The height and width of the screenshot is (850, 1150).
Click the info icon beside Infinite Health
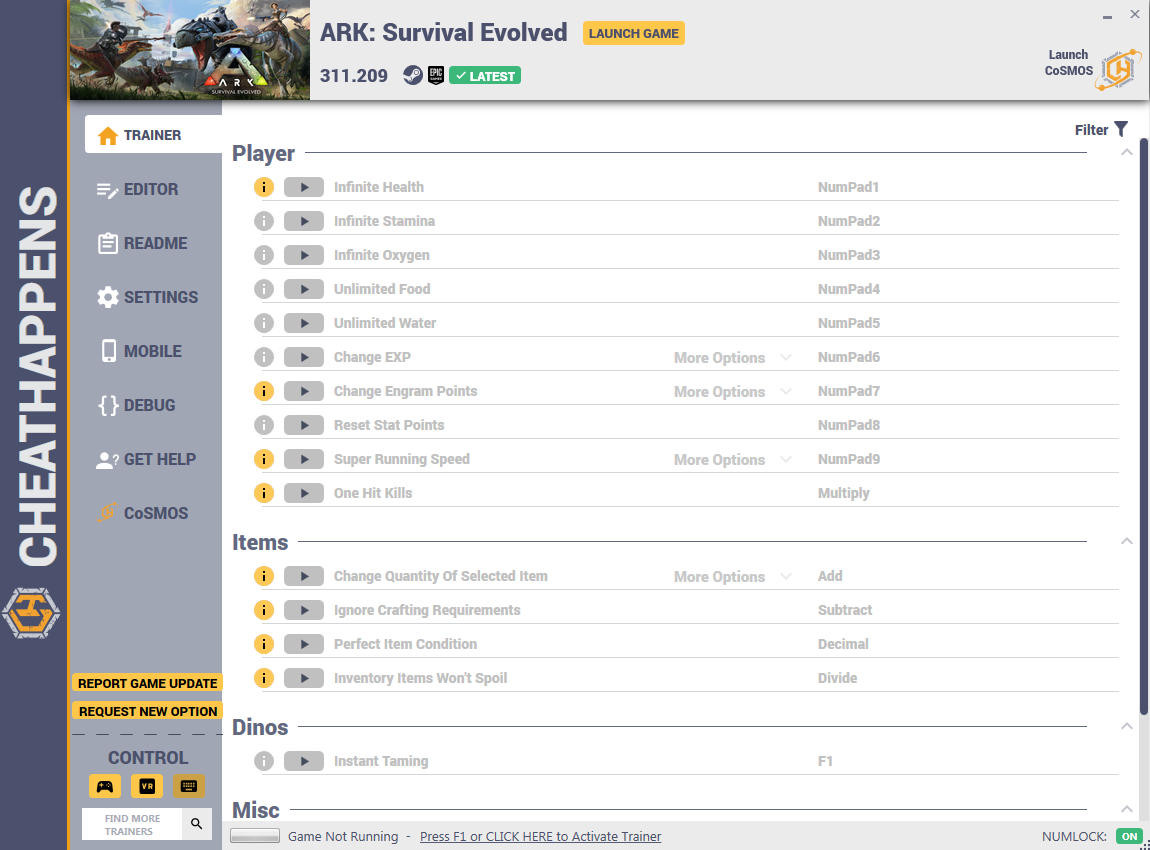264,187
